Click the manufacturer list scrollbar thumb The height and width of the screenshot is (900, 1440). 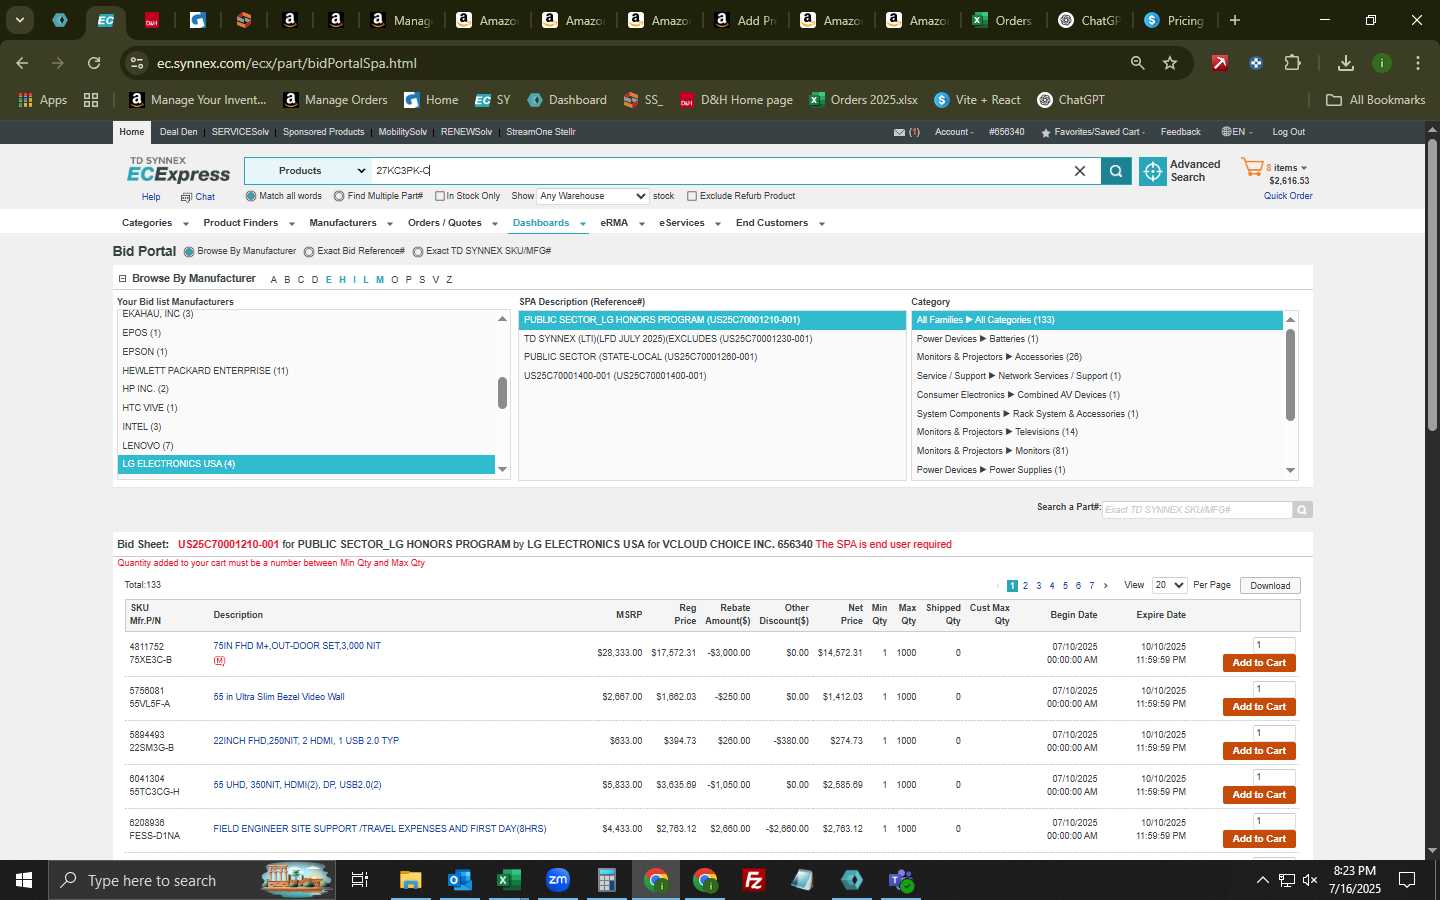[502, 393]
